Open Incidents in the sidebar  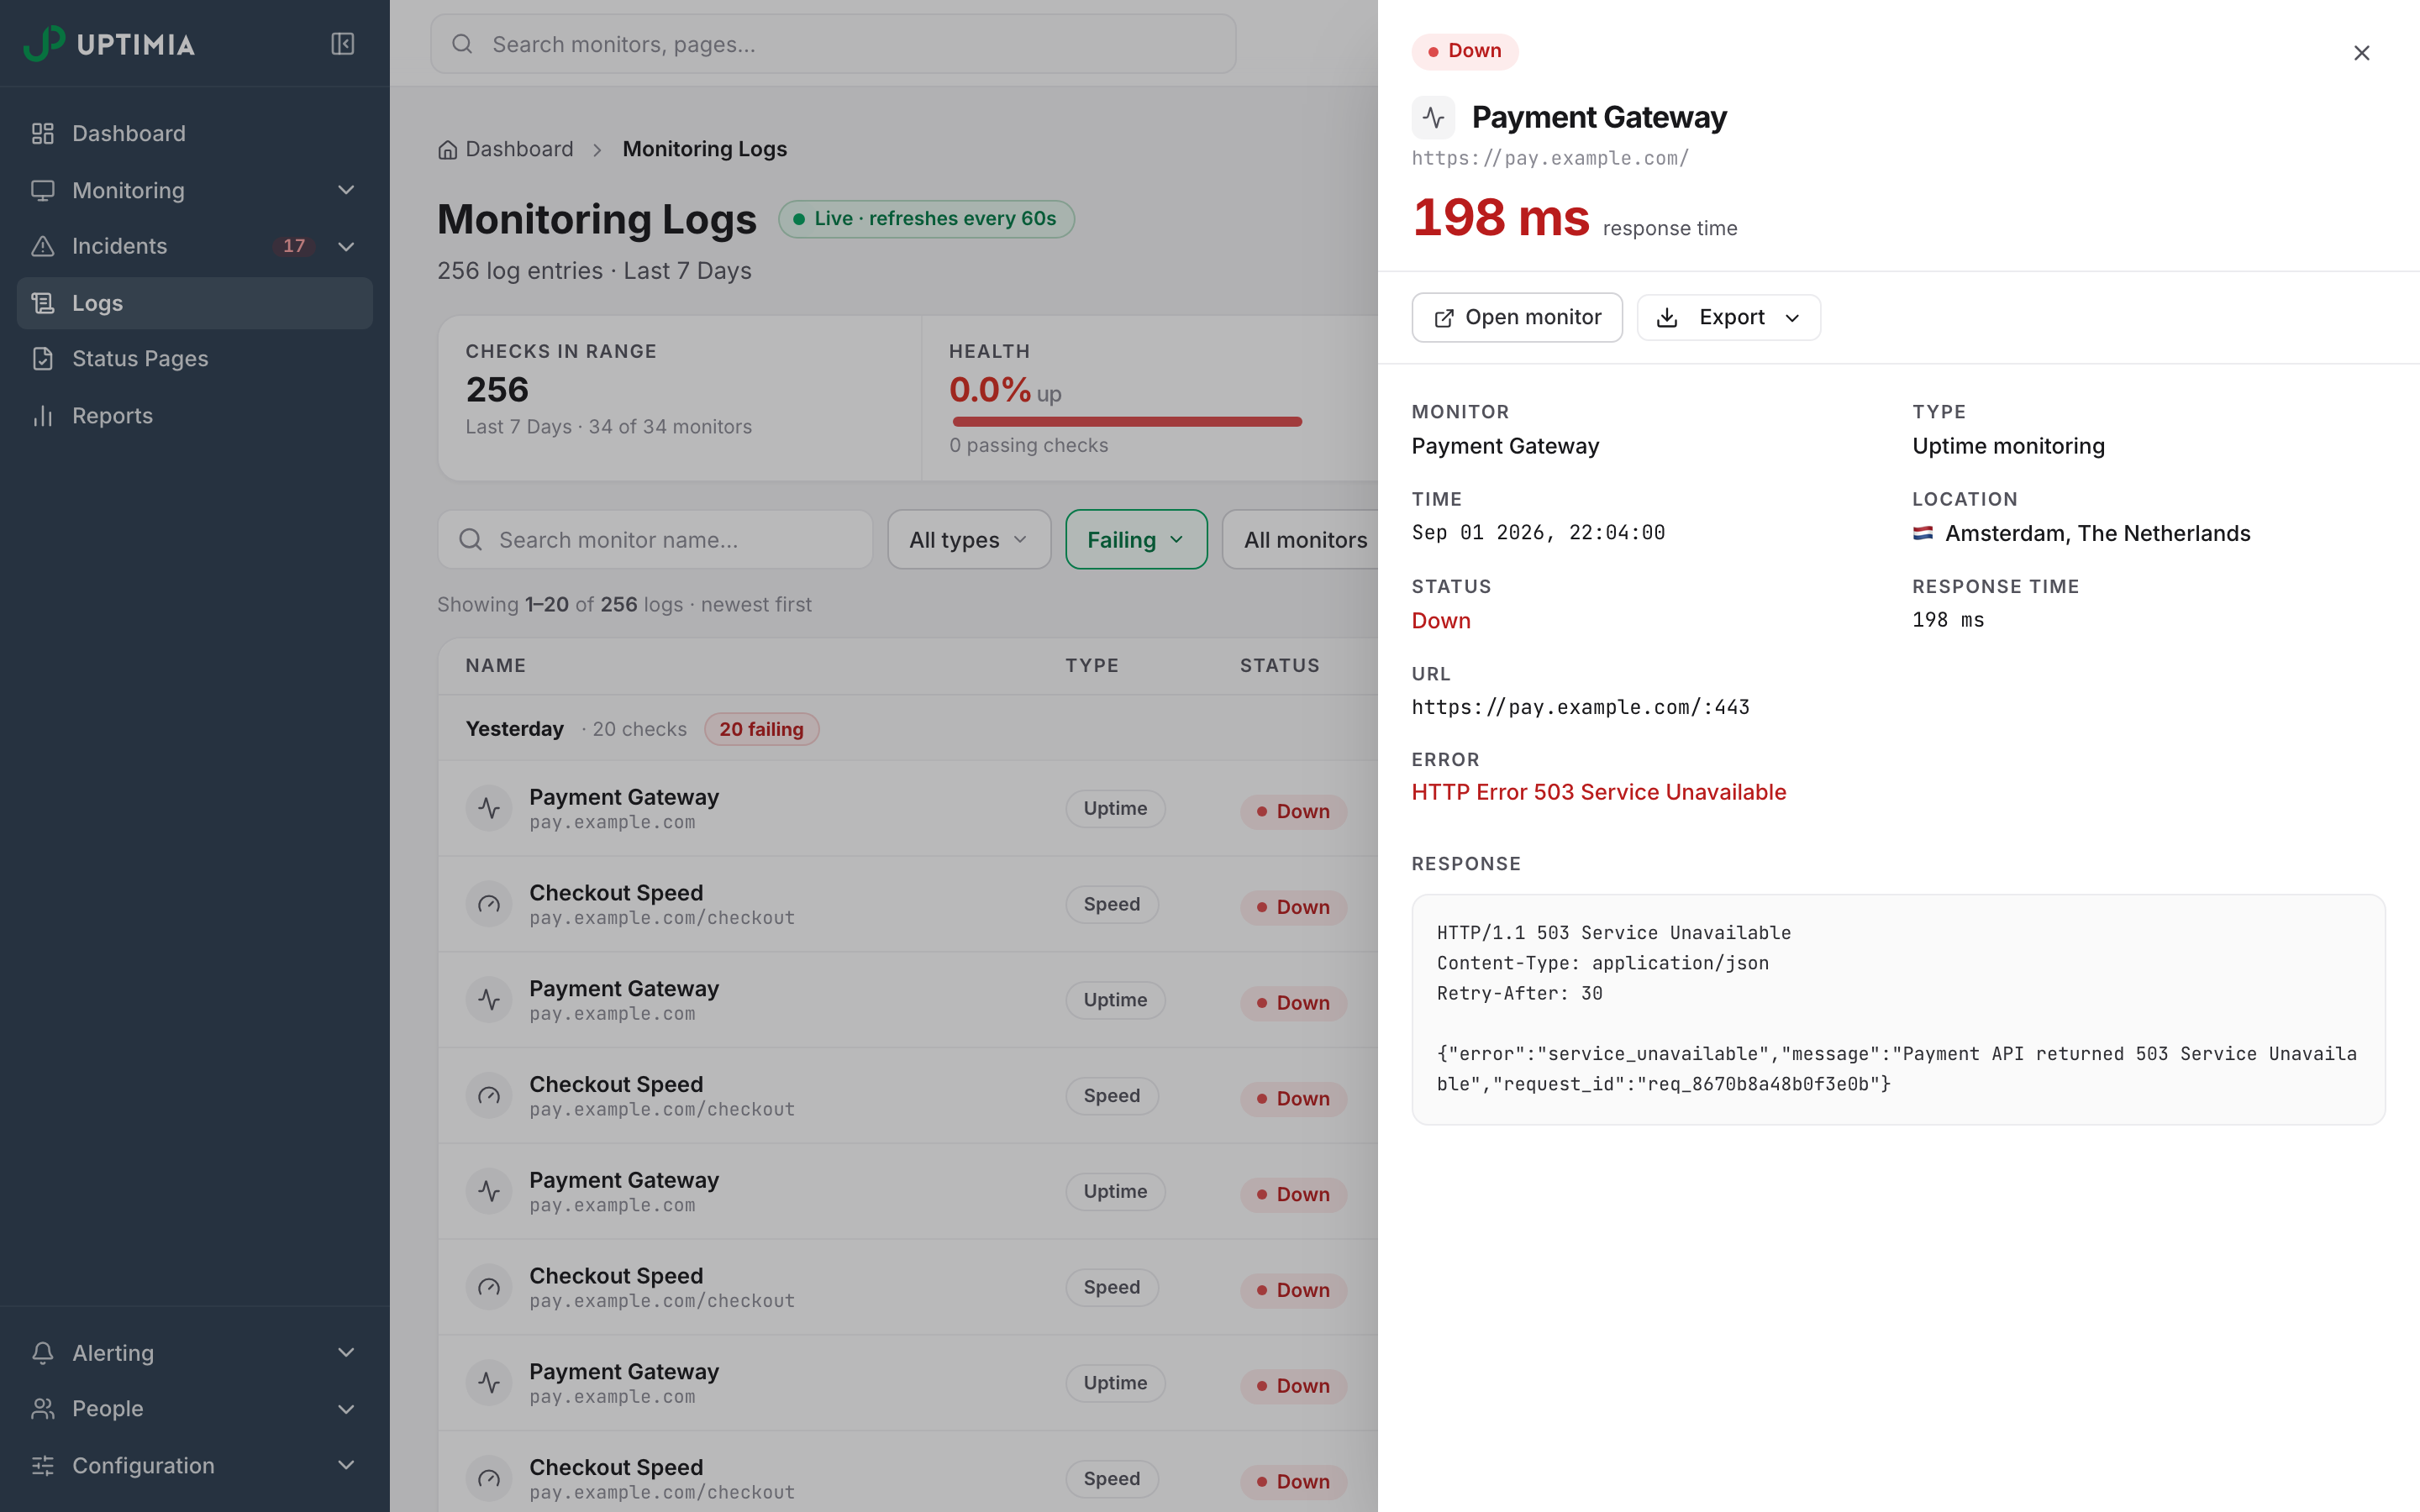[195, 246]
